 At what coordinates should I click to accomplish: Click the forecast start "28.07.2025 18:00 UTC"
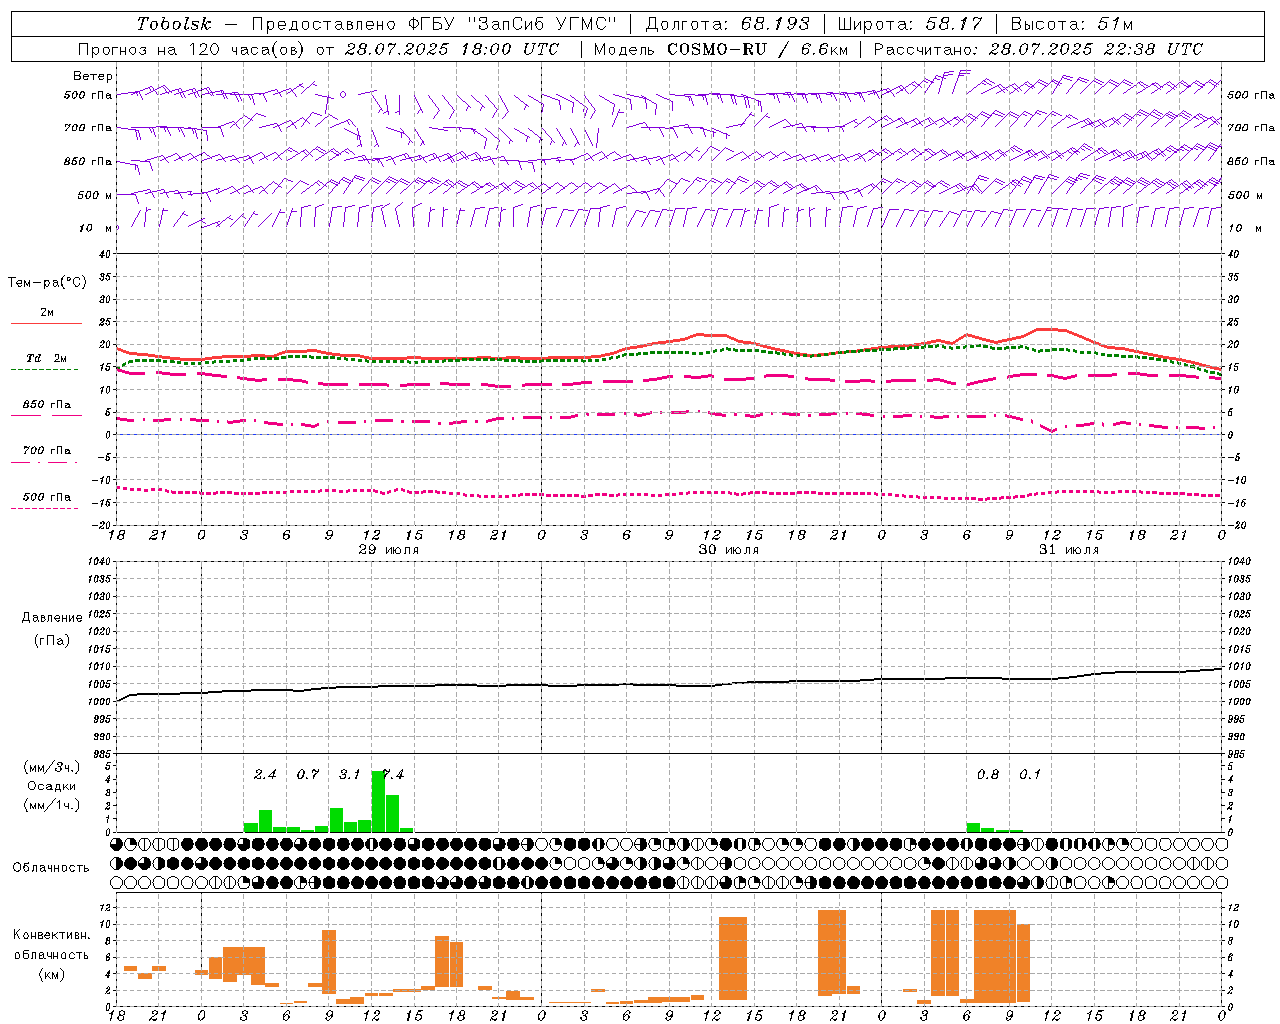[451, 49]
